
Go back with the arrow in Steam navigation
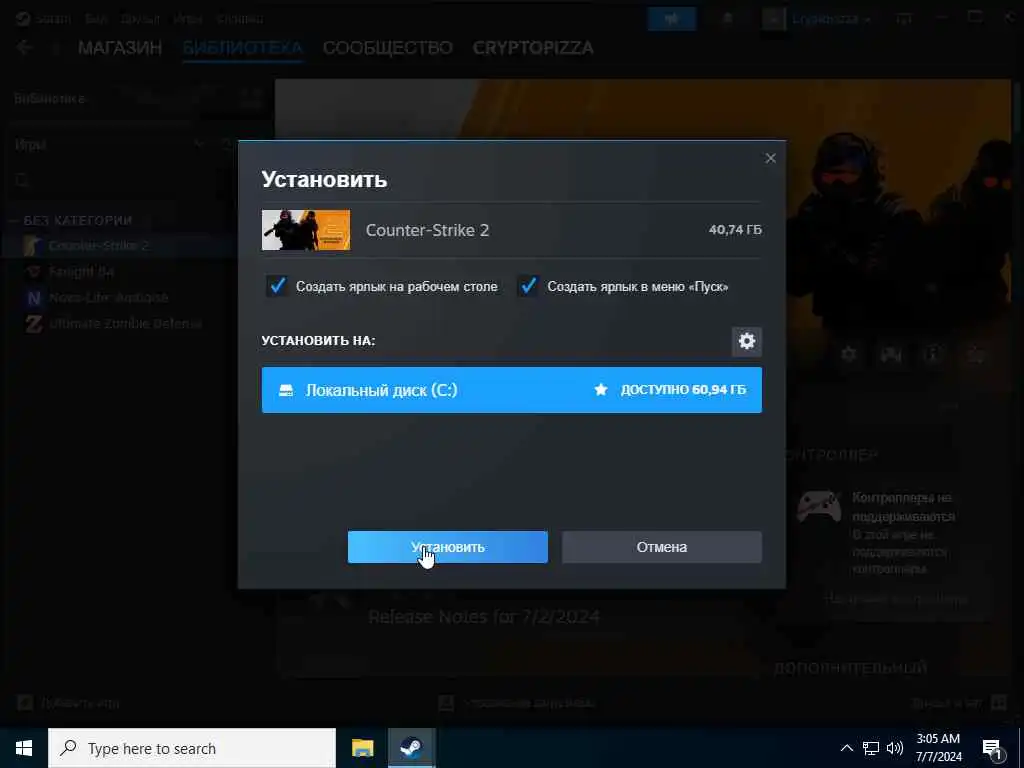24,48
